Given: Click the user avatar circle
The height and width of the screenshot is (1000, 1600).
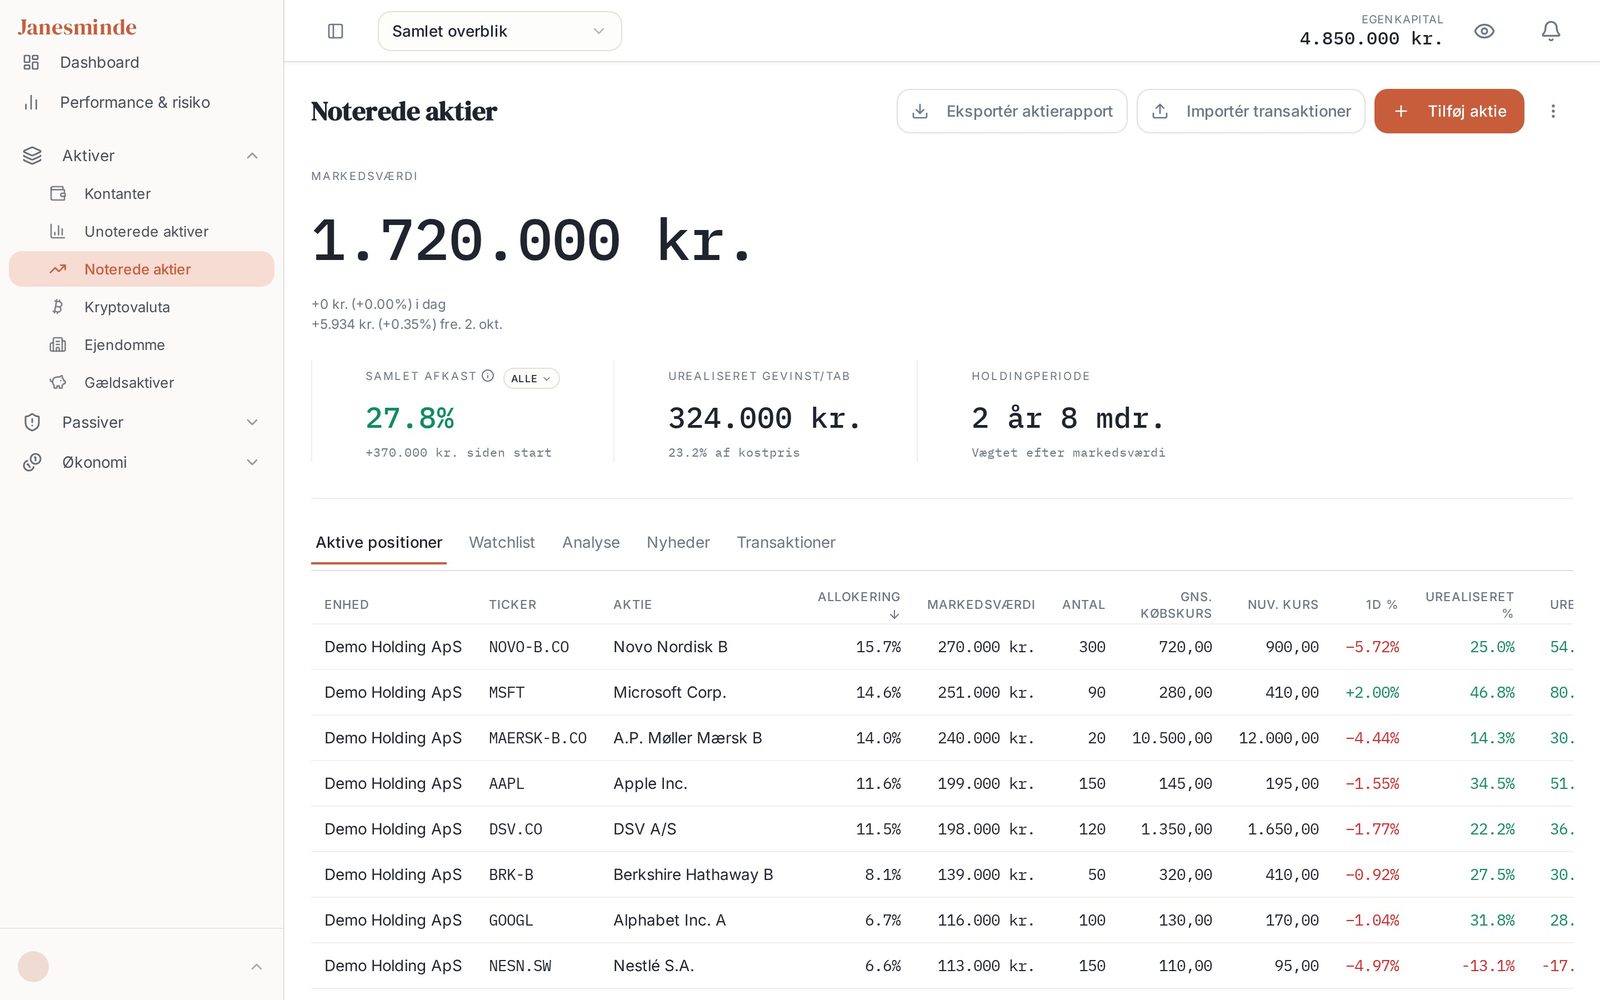Looking at the screenshot, I should (34, 967).
